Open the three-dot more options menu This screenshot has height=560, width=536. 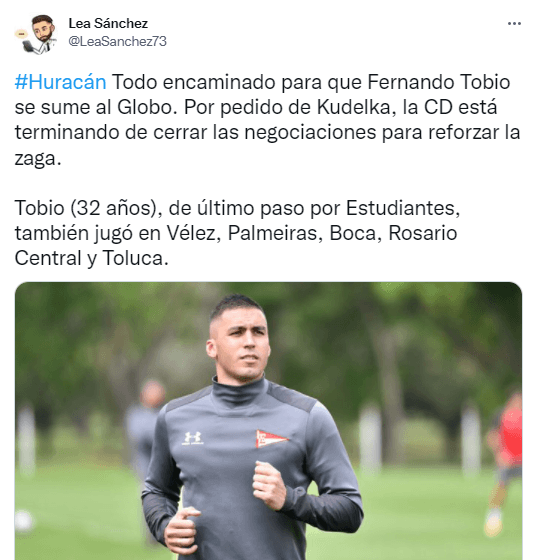pos(514,24)
